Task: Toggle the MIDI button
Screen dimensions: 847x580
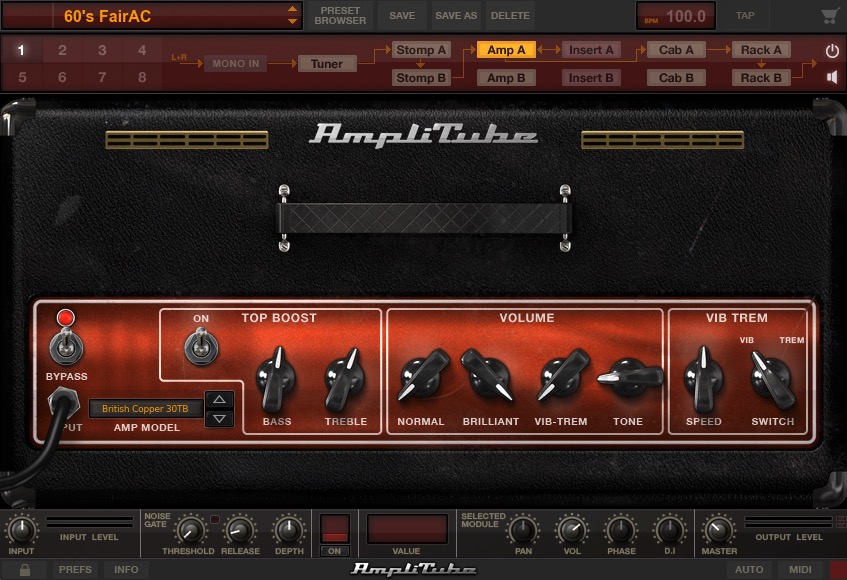Action: pos(800,569)
